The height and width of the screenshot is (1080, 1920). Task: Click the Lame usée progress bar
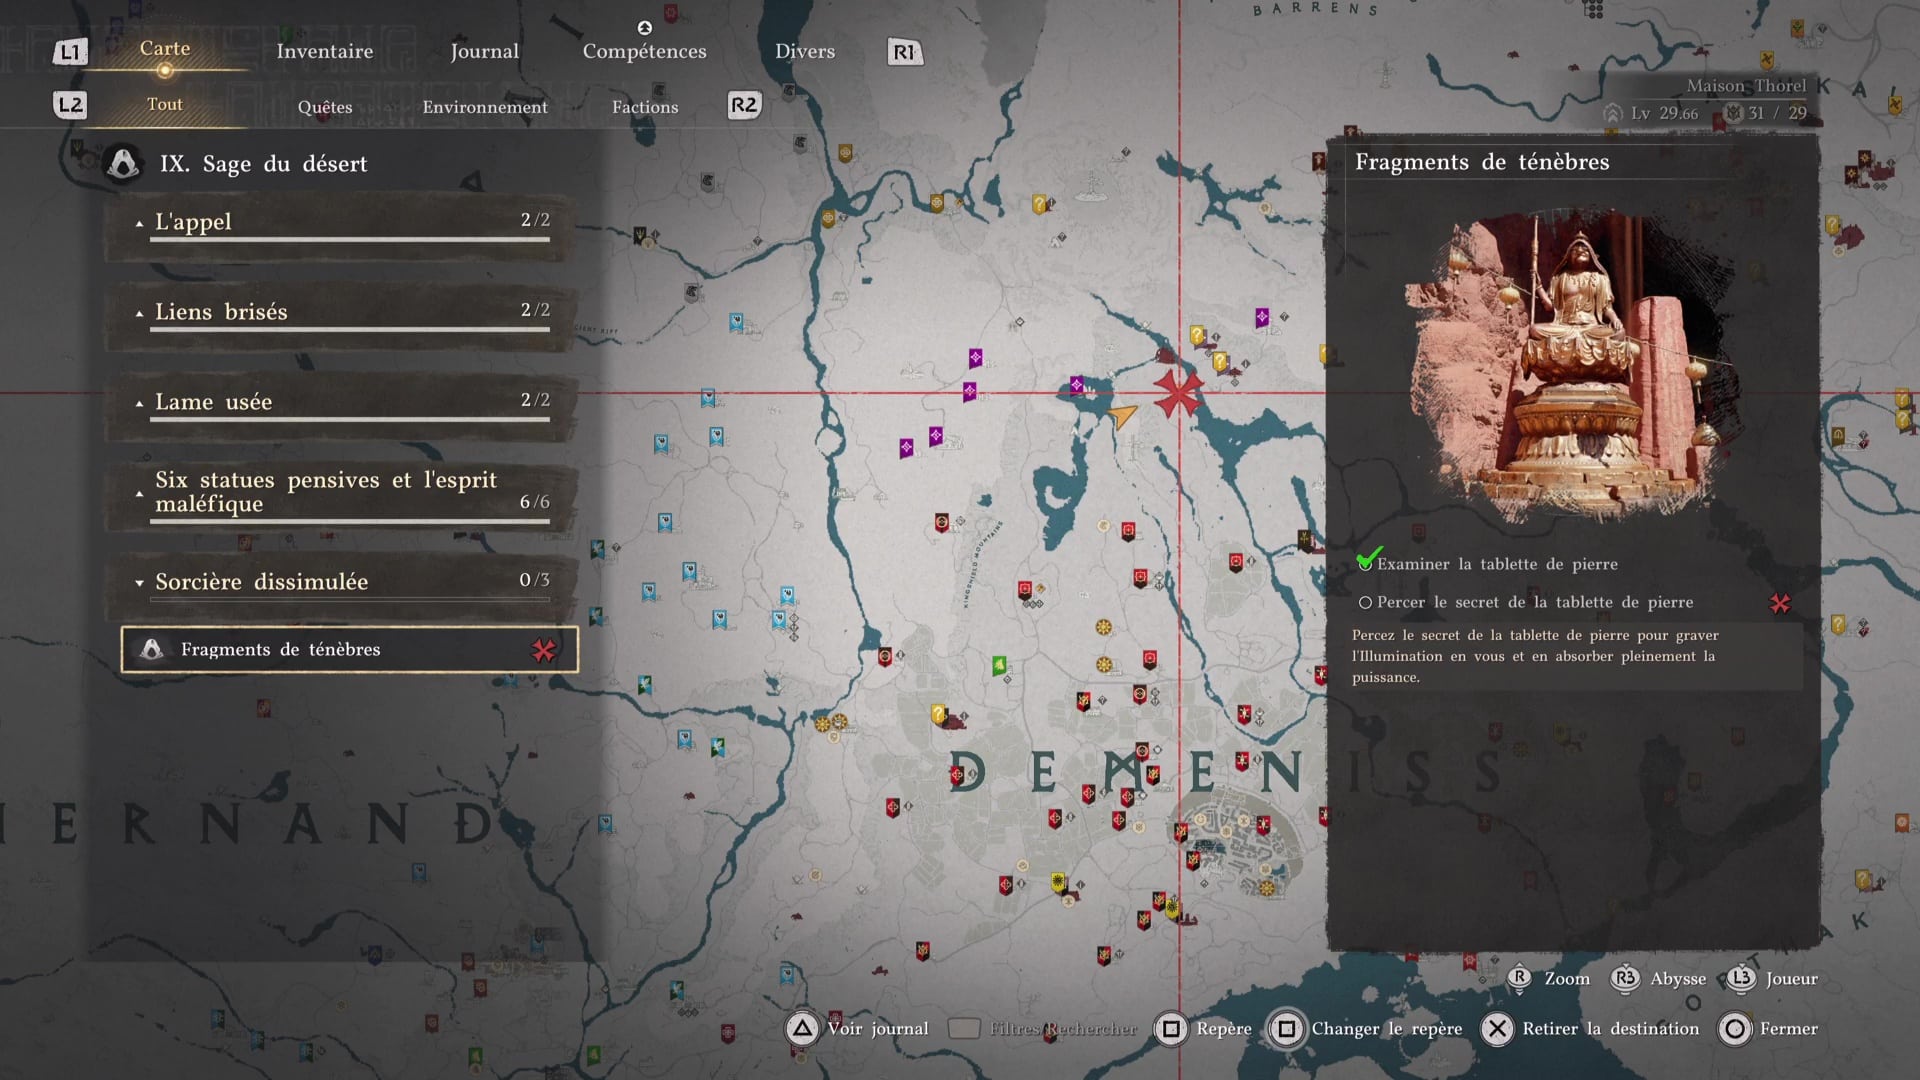pos(350,419)
